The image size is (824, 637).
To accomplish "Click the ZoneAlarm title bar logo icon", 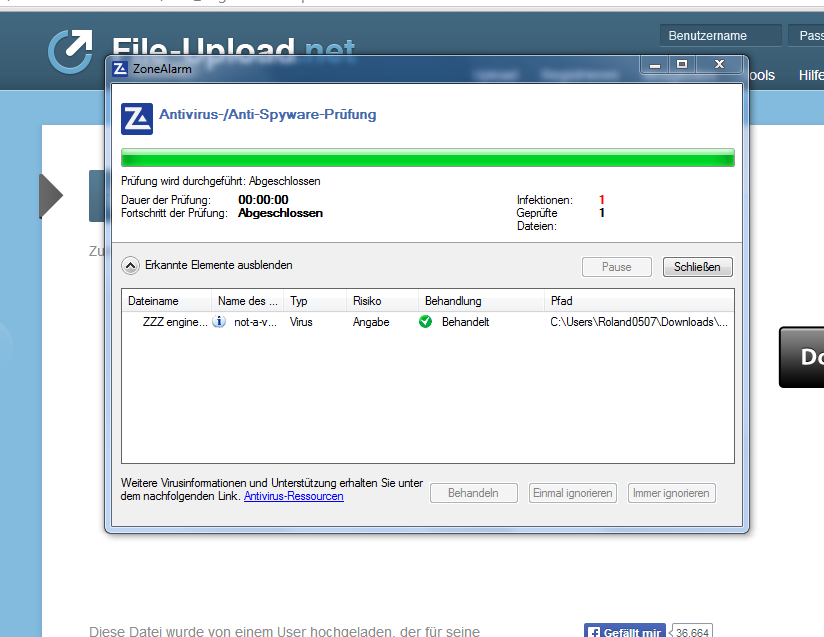I will point(120,69).
